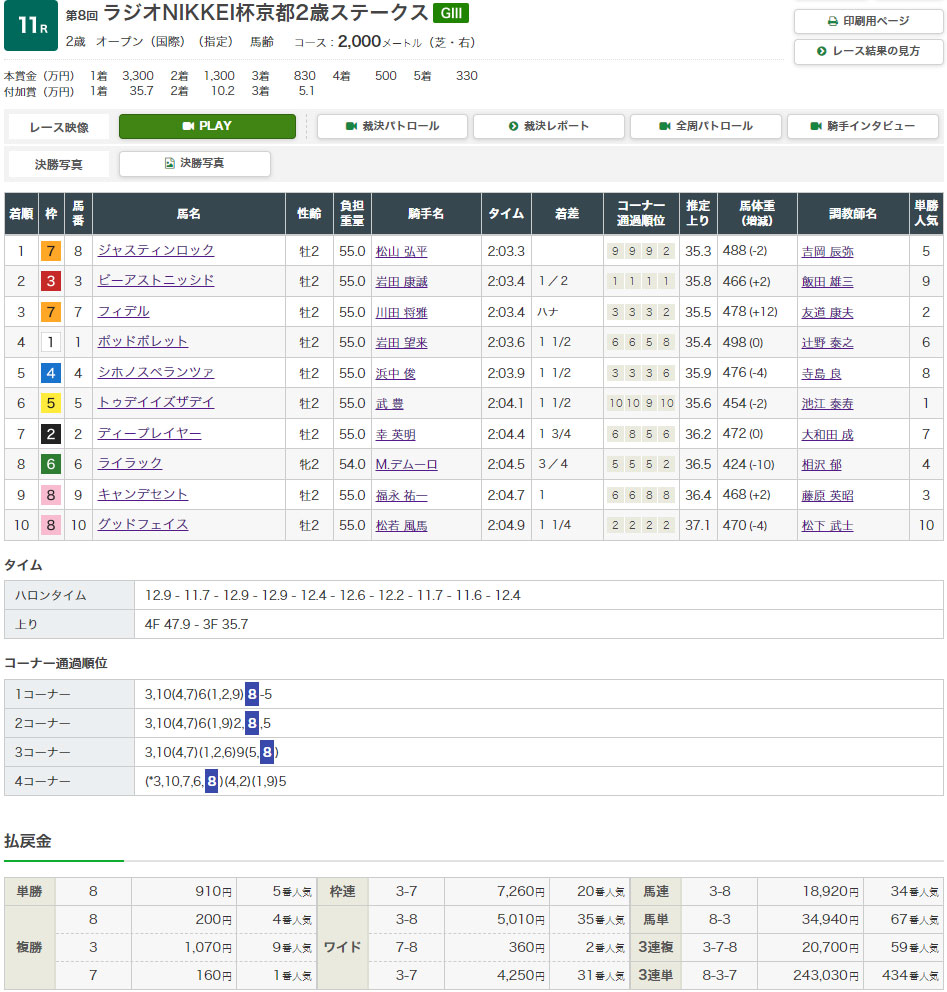Open the 裁決レポート report
947x992 pixels.
548,127
